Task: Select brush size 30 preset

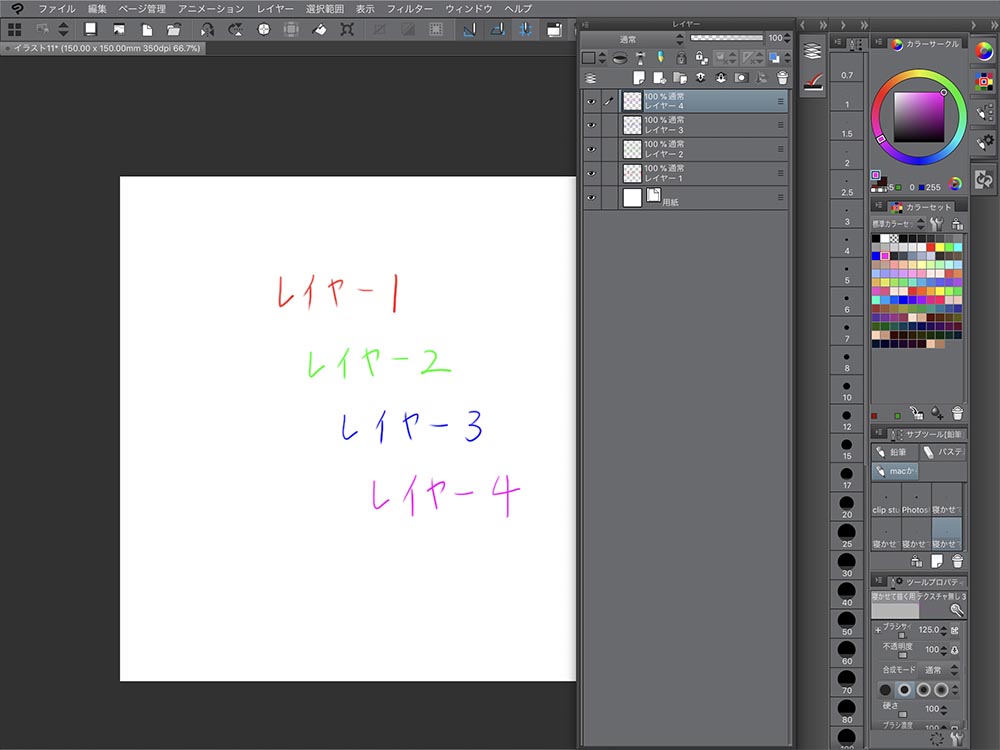Action: point(847,565)
